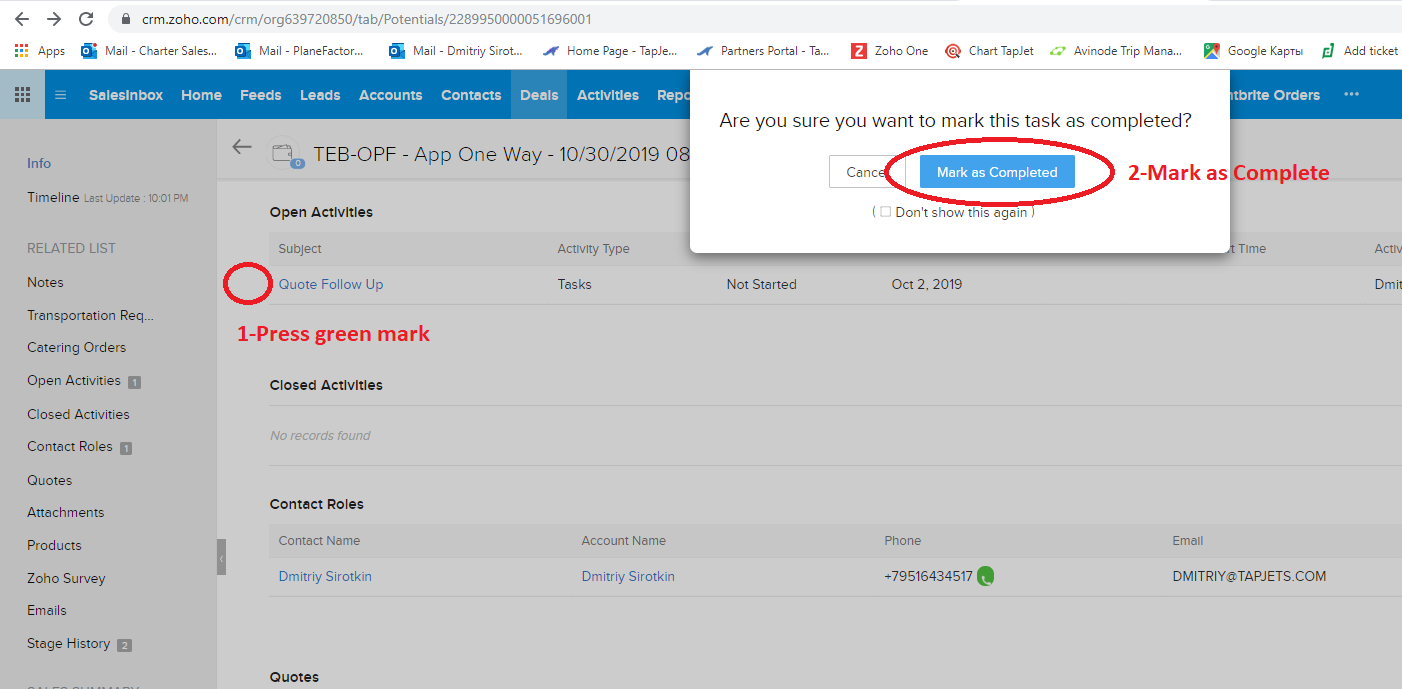
Task: Switch to the Leads tab
Action: (x=320, y=95)
